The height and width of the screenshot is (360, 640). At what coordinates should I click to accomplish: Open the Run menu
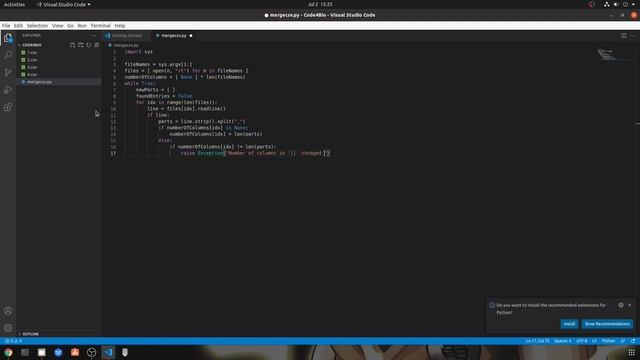coord(82,25)
